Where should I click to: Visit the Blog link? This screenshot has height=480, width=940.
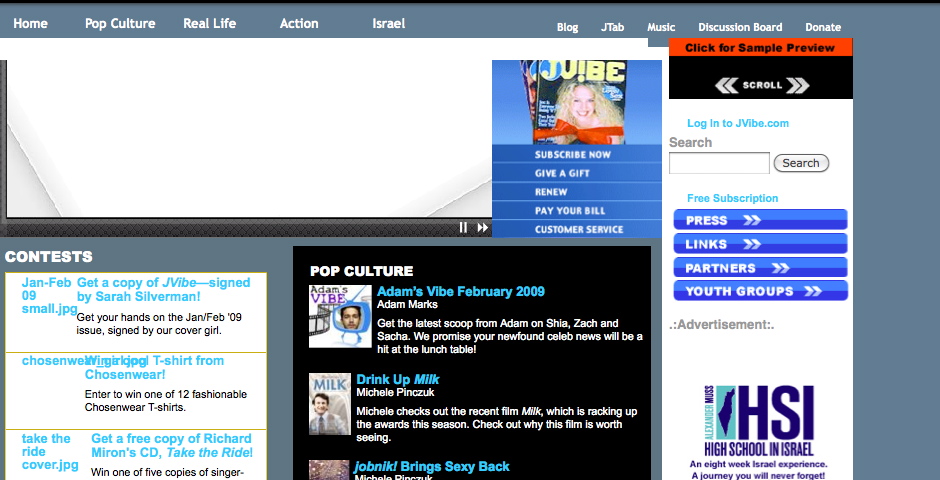point(567,27)
